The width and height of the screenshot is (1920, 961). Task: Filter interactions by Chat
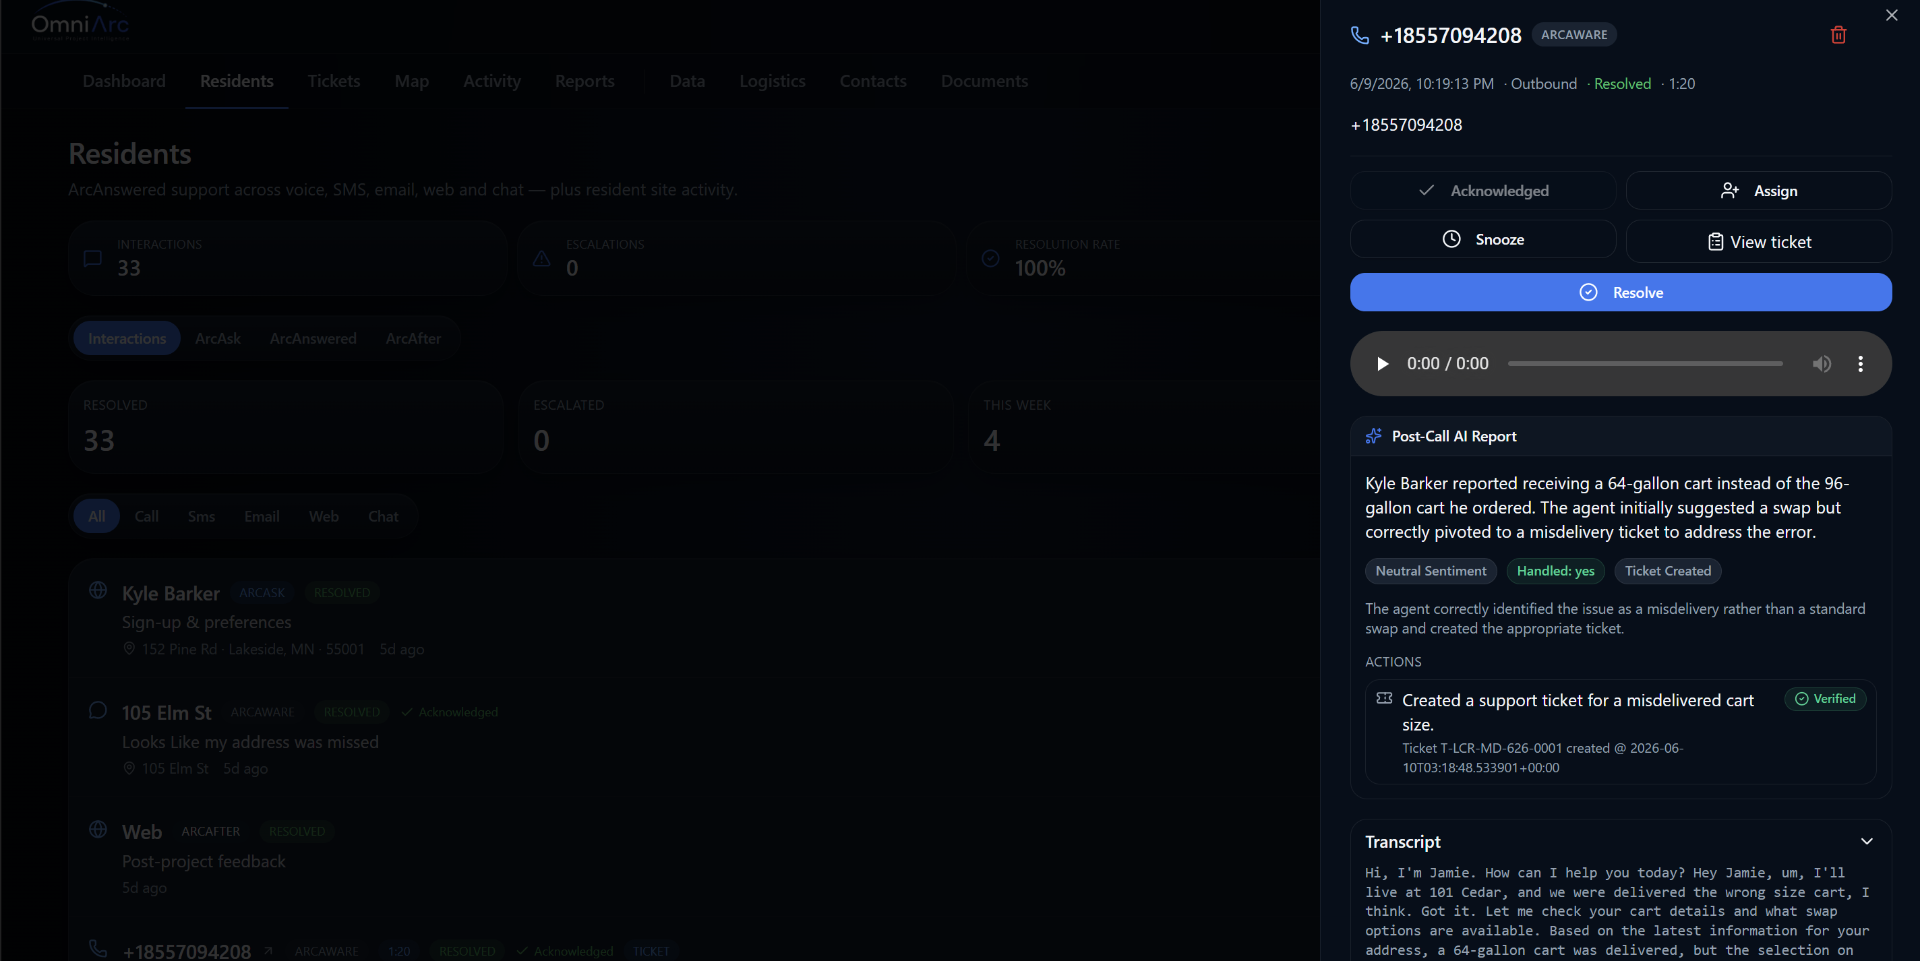pyautogui.click(x=383, y=516)
